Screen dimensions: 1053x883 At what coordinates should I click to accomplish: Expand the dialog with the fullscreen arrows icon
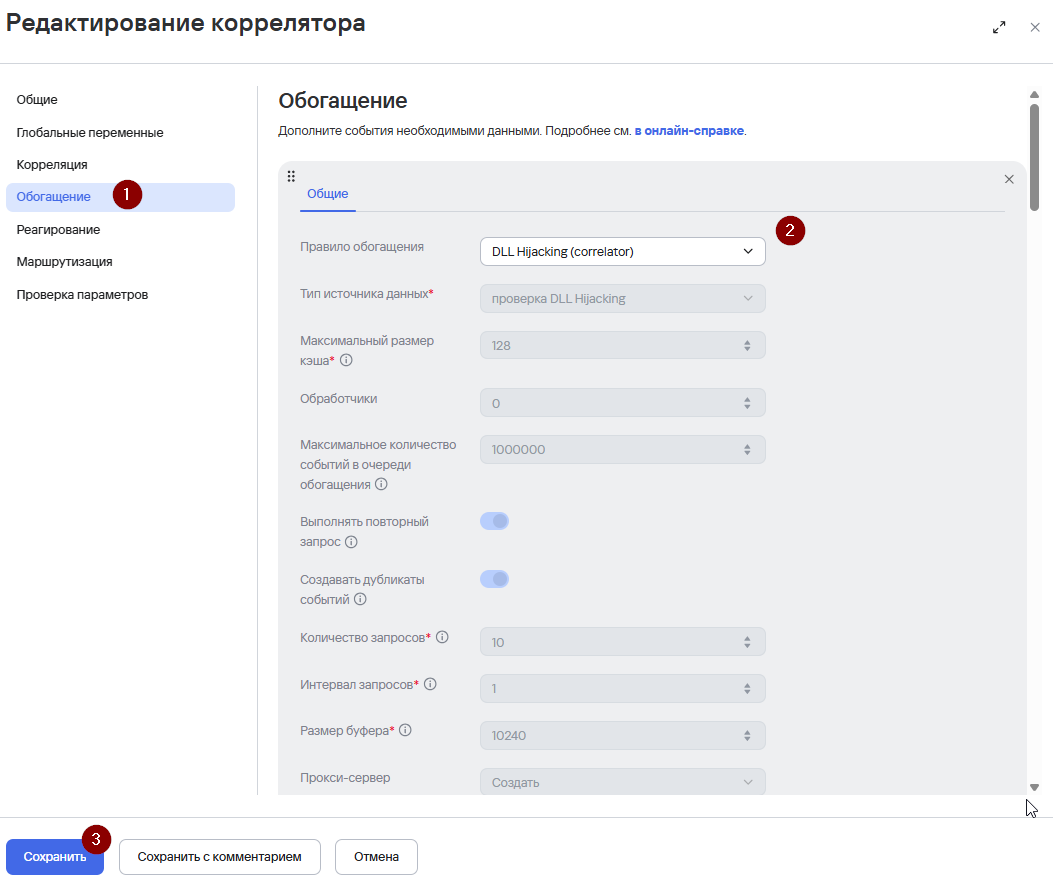click(999, 28)
